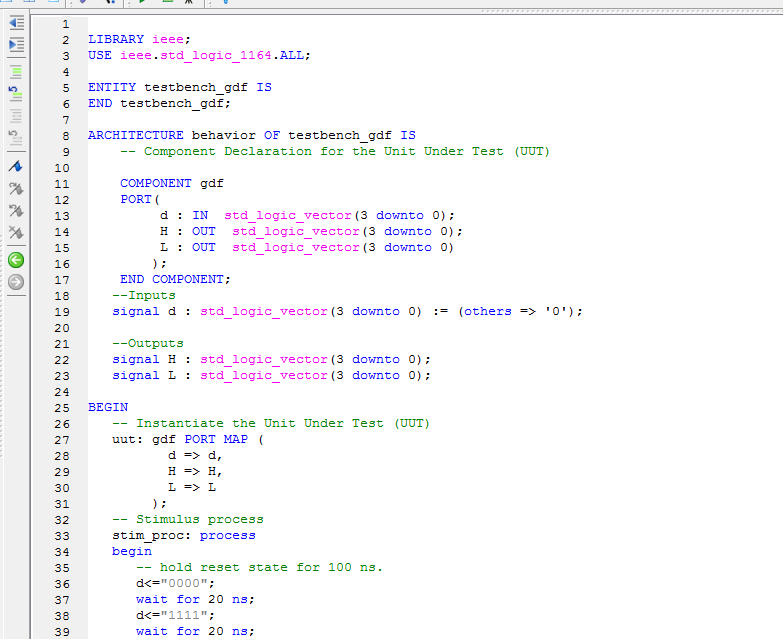Click the '--Inputs' comment
The width and height of the screenshot is (783, 639).
pyautogui.click(x=144, y=295)
